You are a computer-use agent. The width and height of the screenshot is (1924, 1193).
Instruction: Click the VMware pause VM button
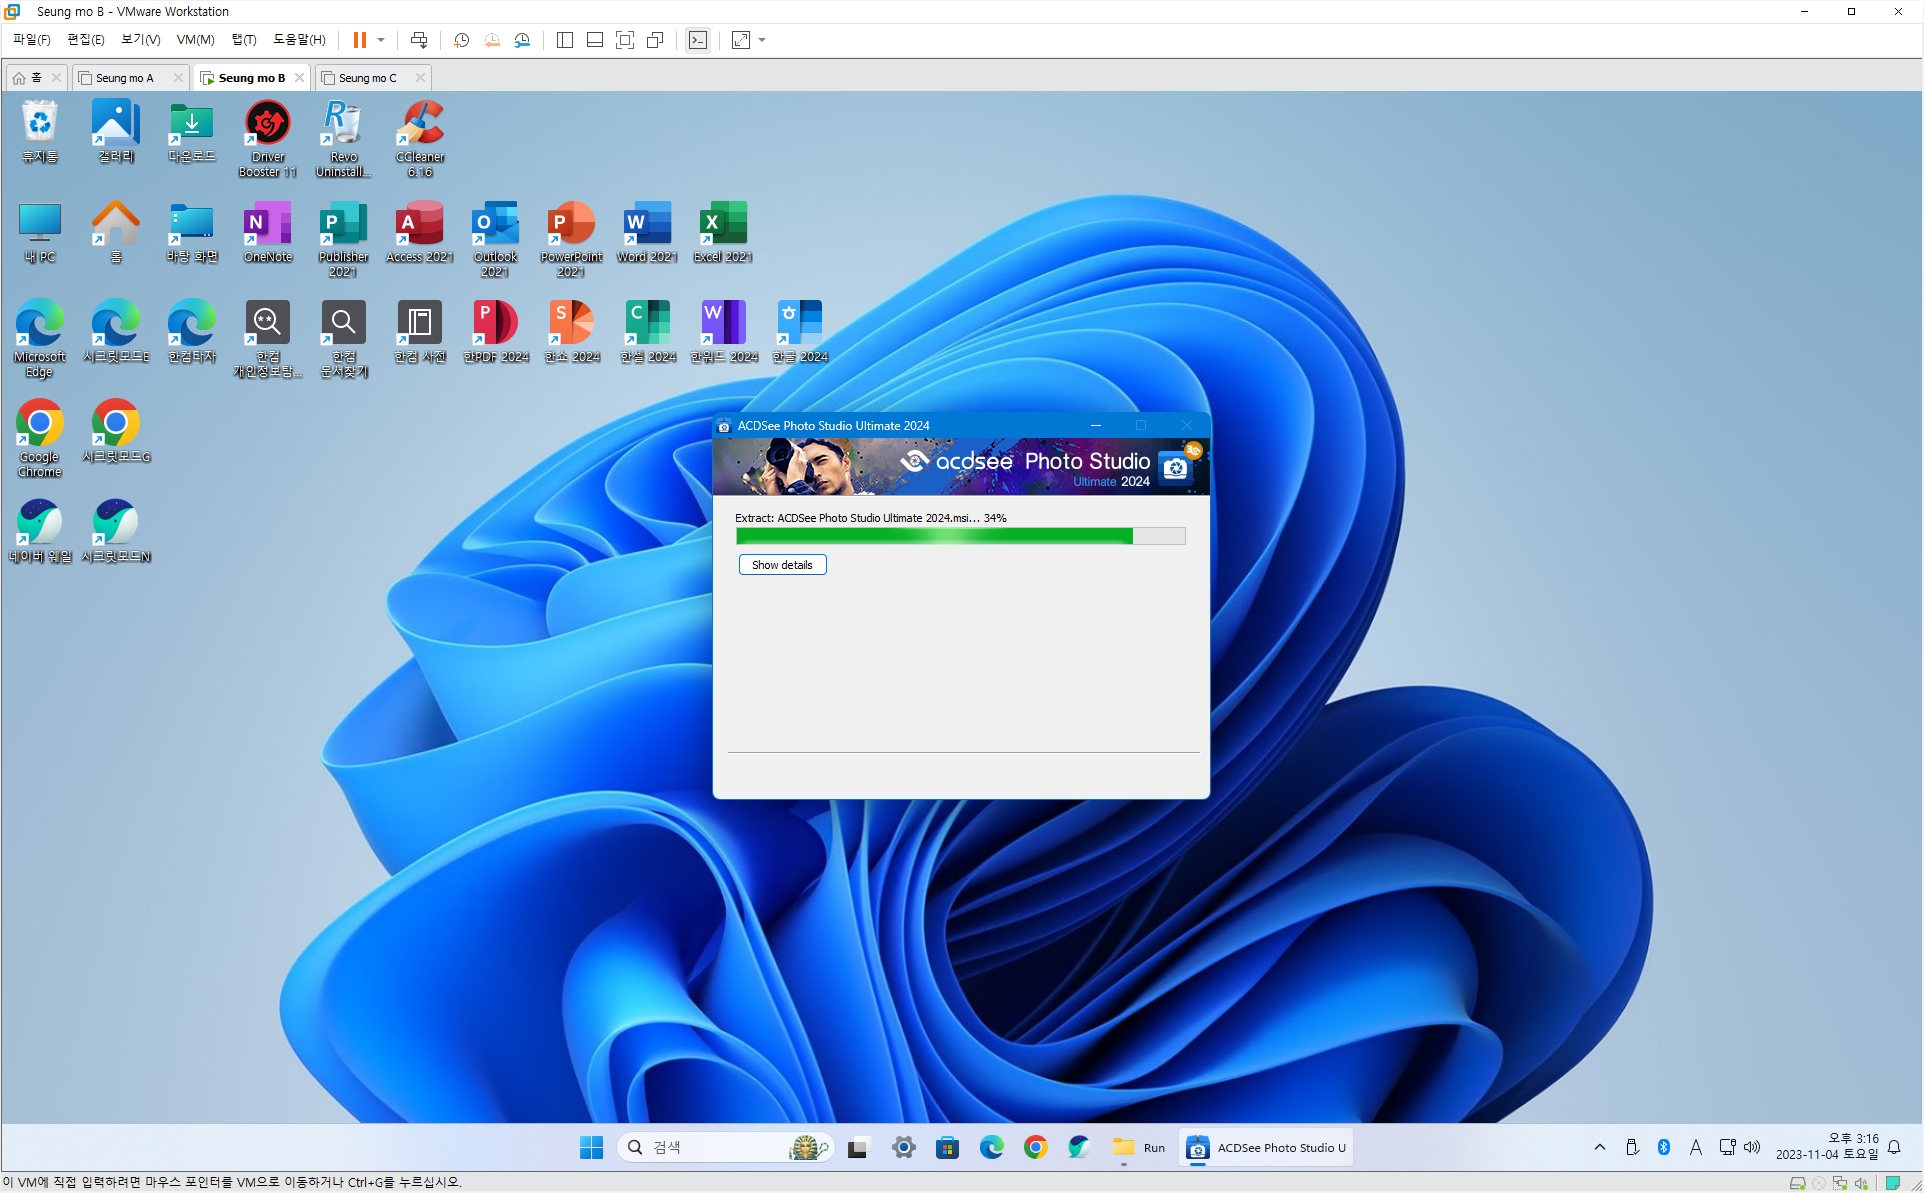[359, 40]
